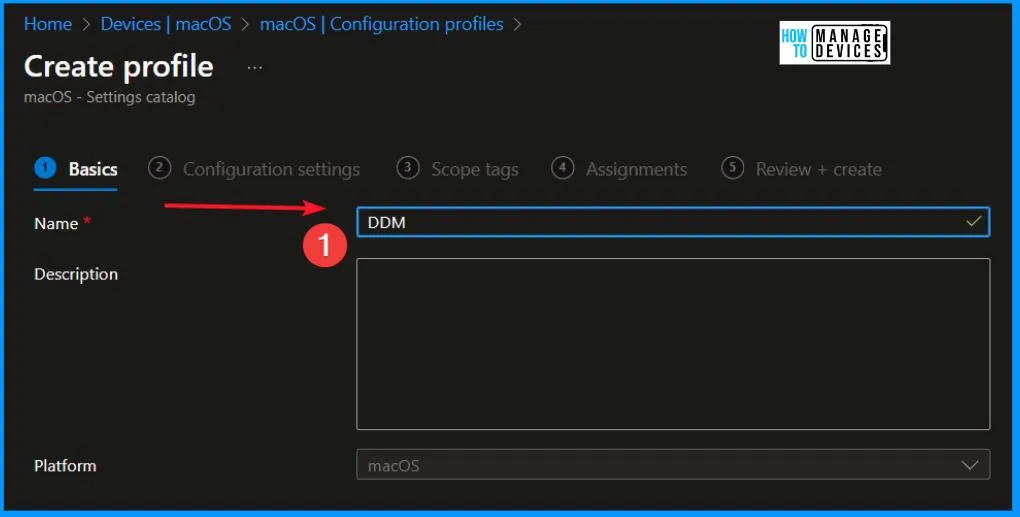Select the step 3 circle icon
This screenshot has height=517, width=1020.
tap(407, 168)
